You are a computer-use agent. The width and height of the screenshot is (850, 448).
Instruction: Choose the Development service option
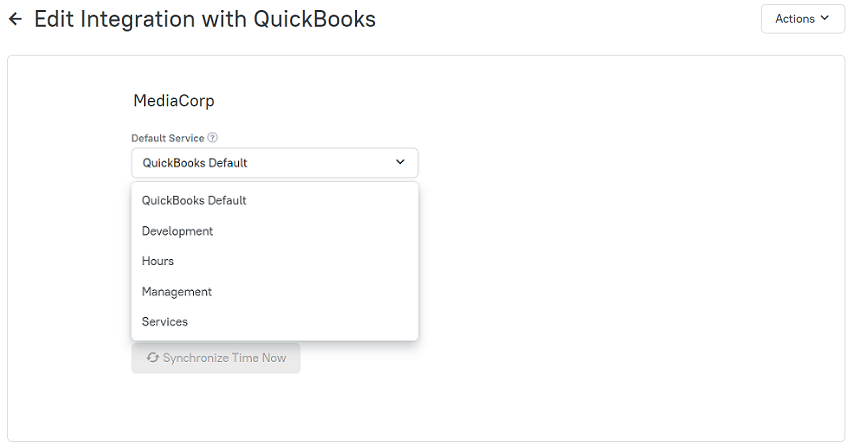[x=274, y=231]
